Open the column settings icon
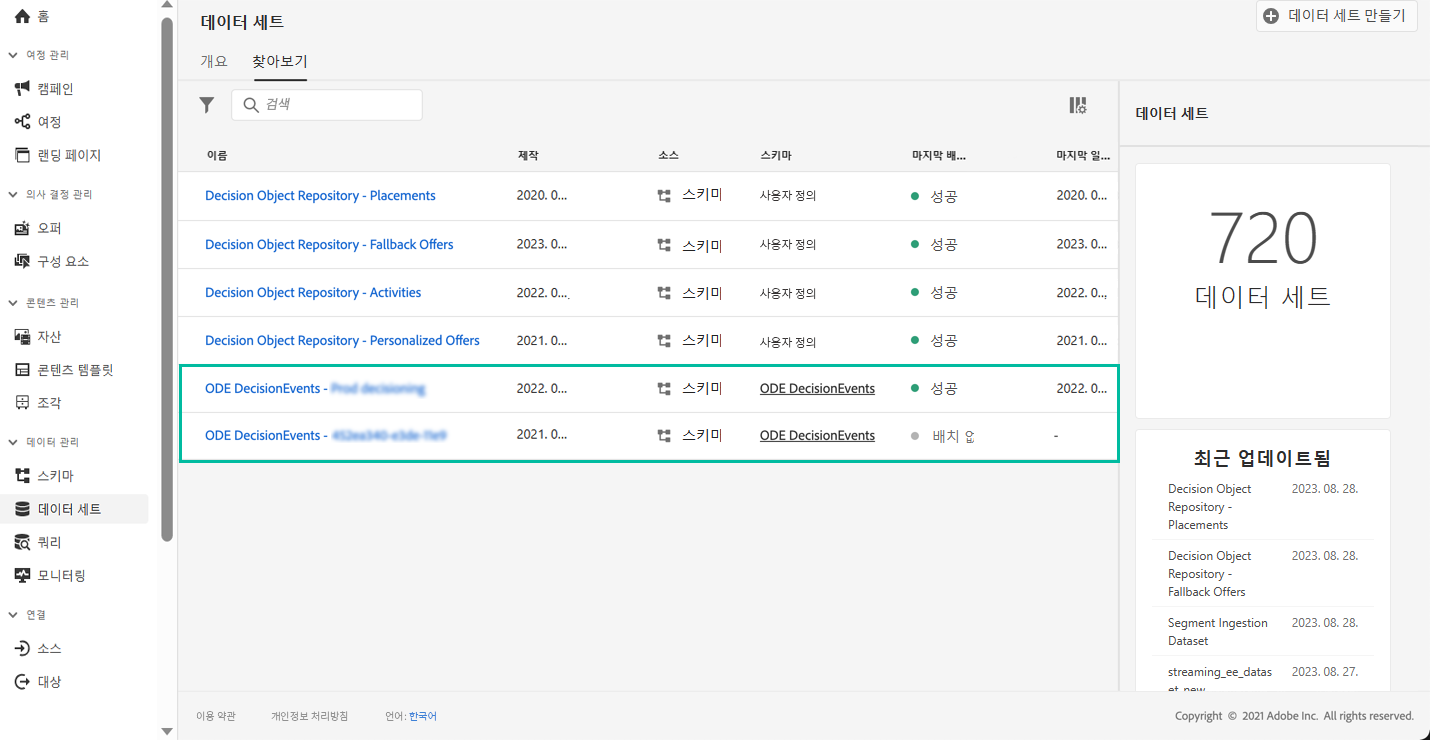Screen dimensions: 1430x740 tap(1077, 105)
